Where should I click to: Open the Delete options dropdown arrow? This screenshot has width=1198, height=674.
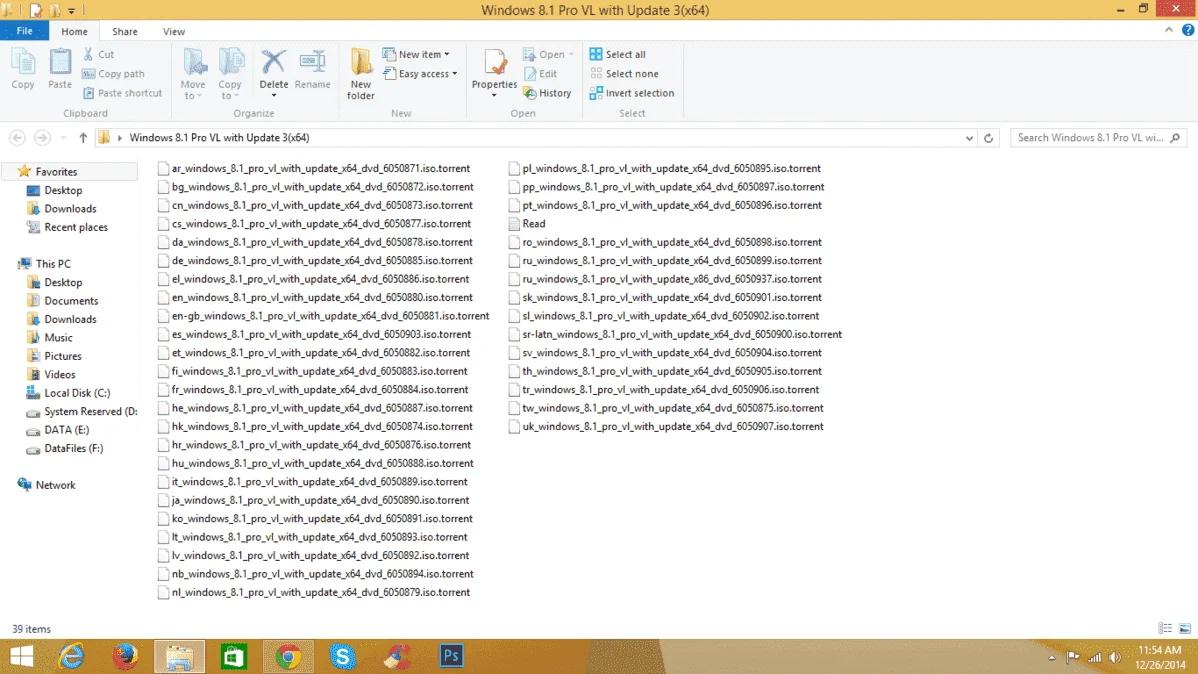click(x=274, y=96)
